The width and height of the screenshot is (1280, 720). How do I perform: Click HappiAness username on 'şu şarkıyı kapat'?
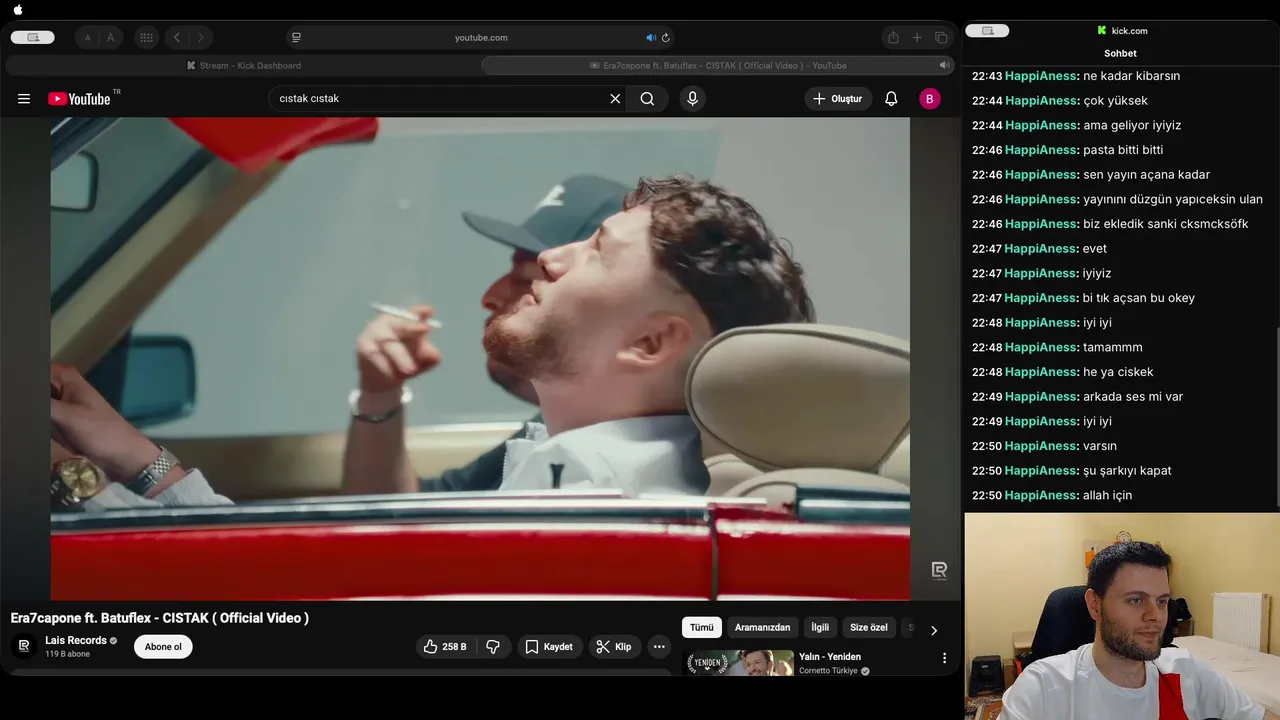[x=1042, y=471]
